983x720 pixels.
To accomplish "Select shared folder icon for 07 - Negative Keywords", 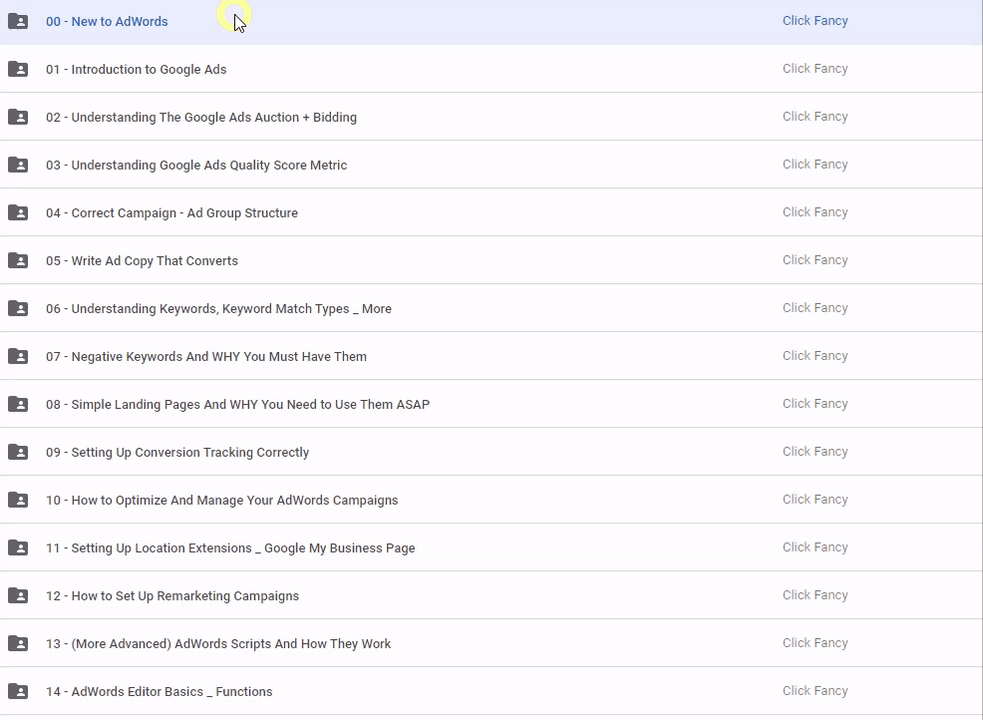I will (x=18, y=357).
